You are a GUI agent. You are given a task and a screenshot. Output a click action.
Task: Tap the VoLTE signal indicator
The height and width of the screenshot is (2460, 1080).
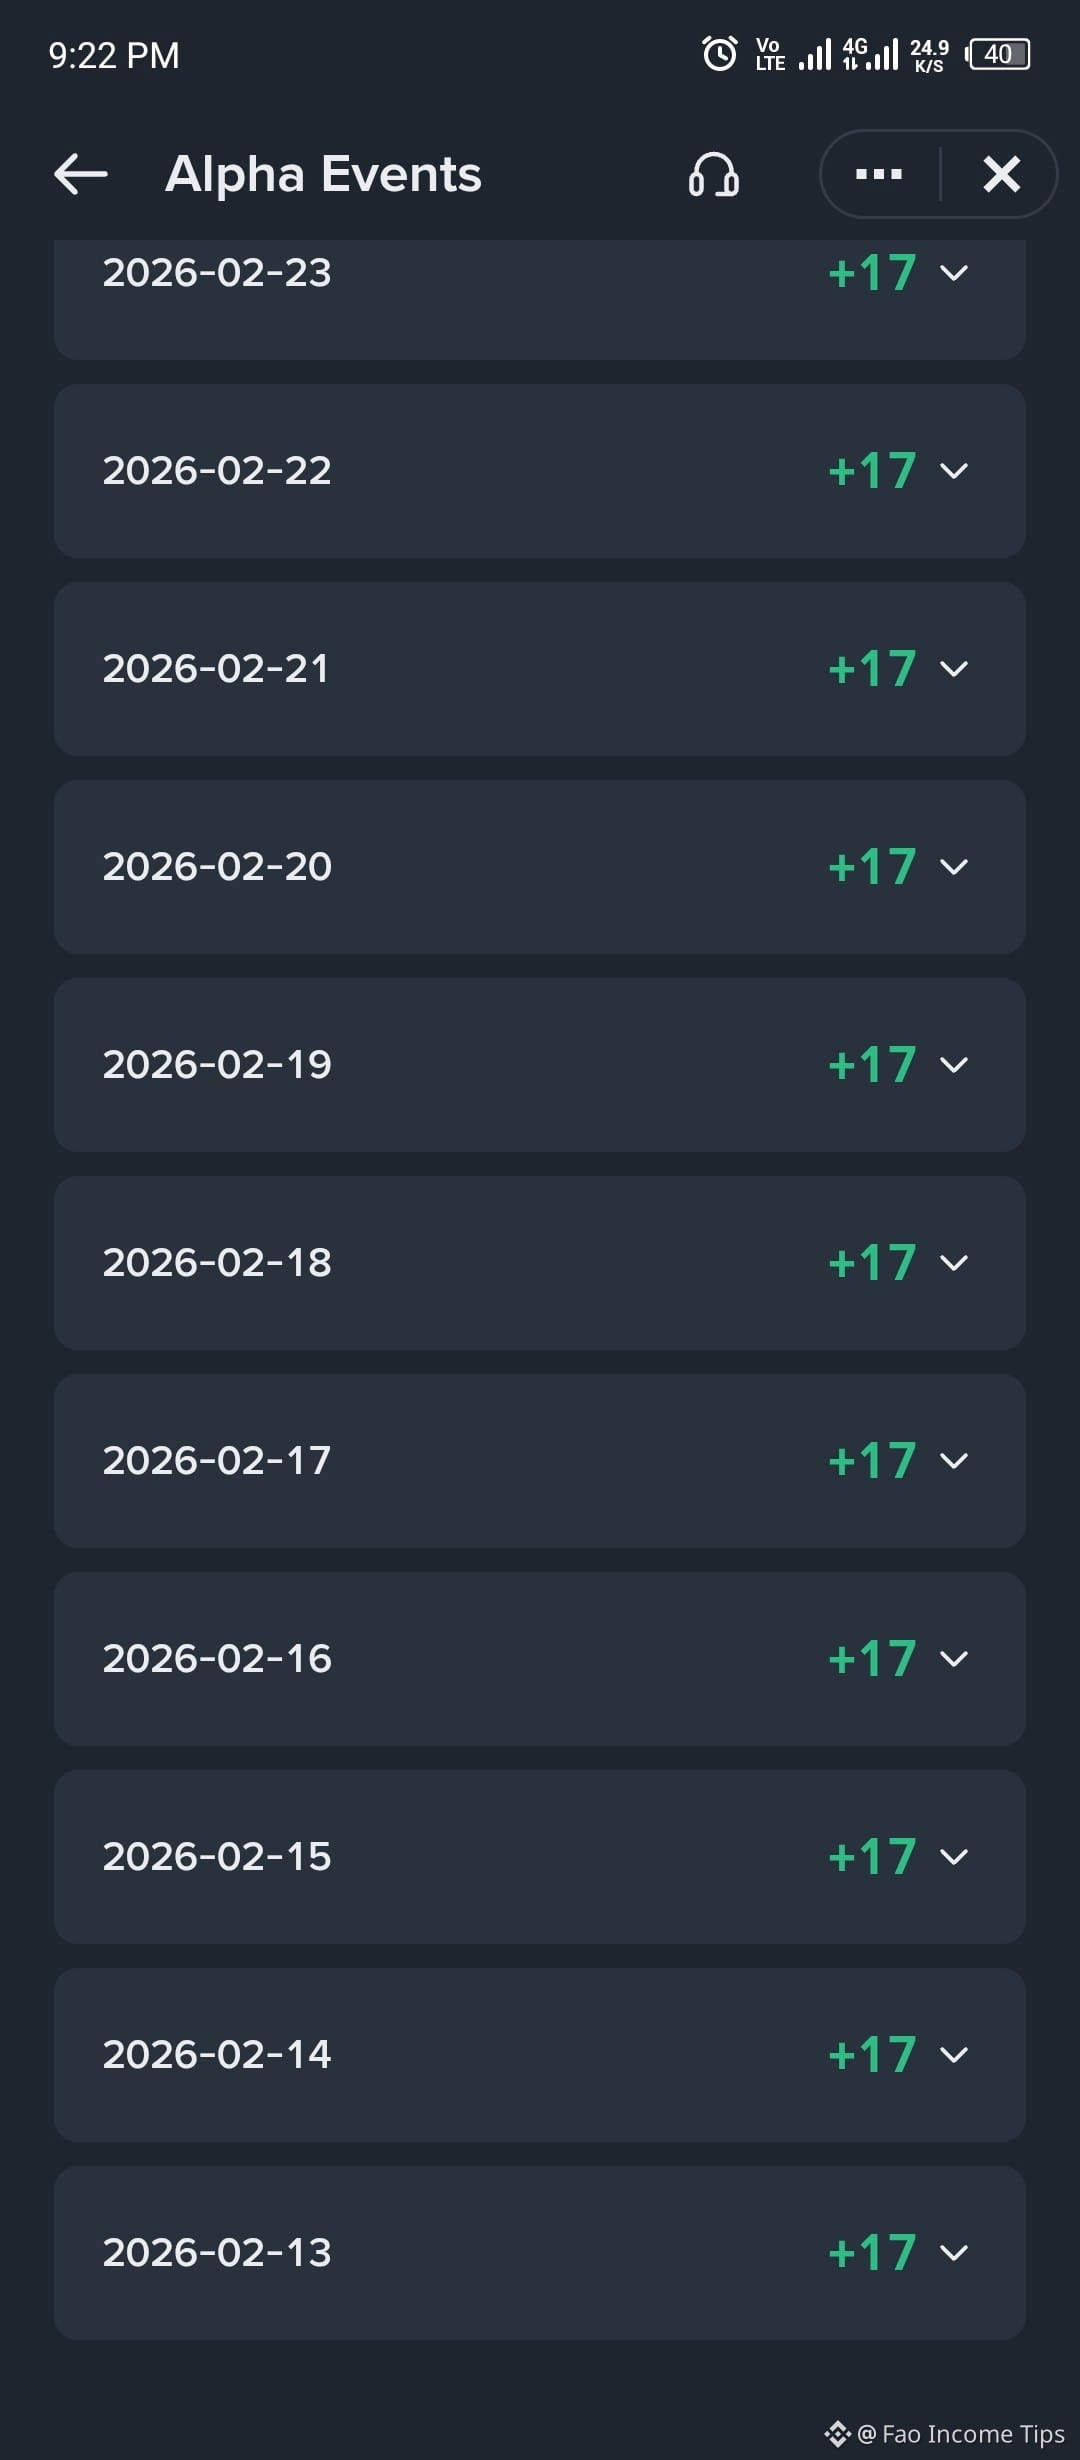coord(771,54)
